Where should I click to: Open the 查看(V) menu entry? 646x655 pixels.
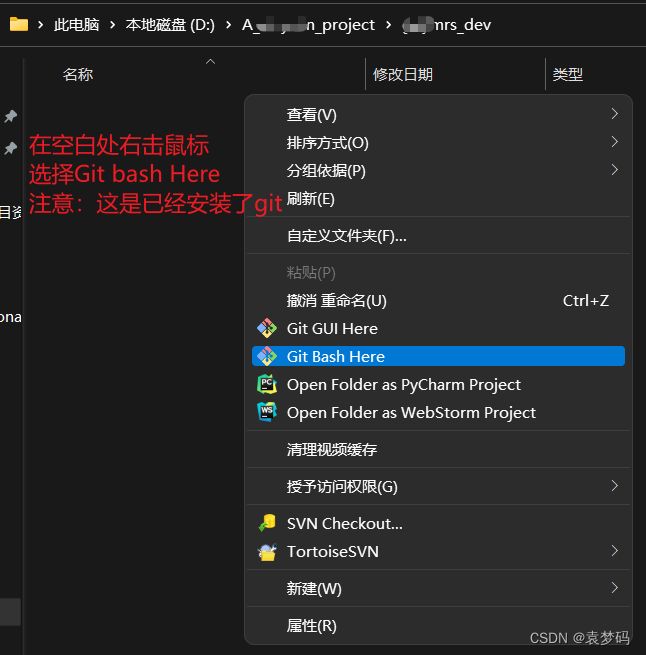tap(438, 114)
